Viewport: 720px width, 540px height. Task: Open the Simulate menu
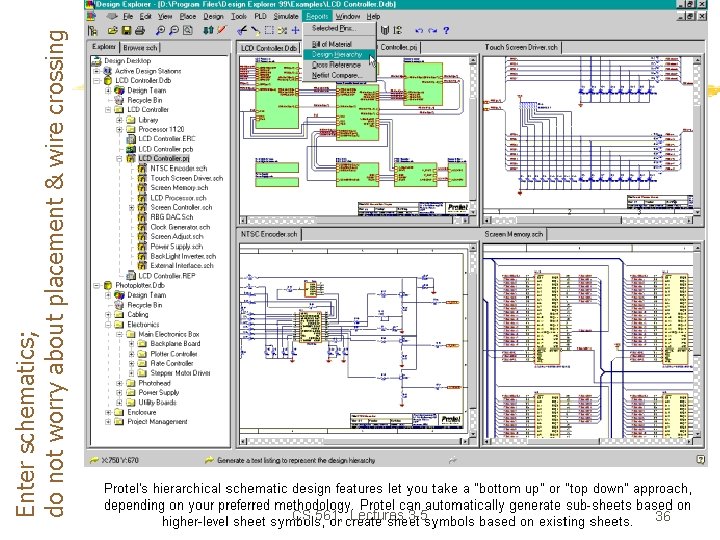(x=286, y=16)
